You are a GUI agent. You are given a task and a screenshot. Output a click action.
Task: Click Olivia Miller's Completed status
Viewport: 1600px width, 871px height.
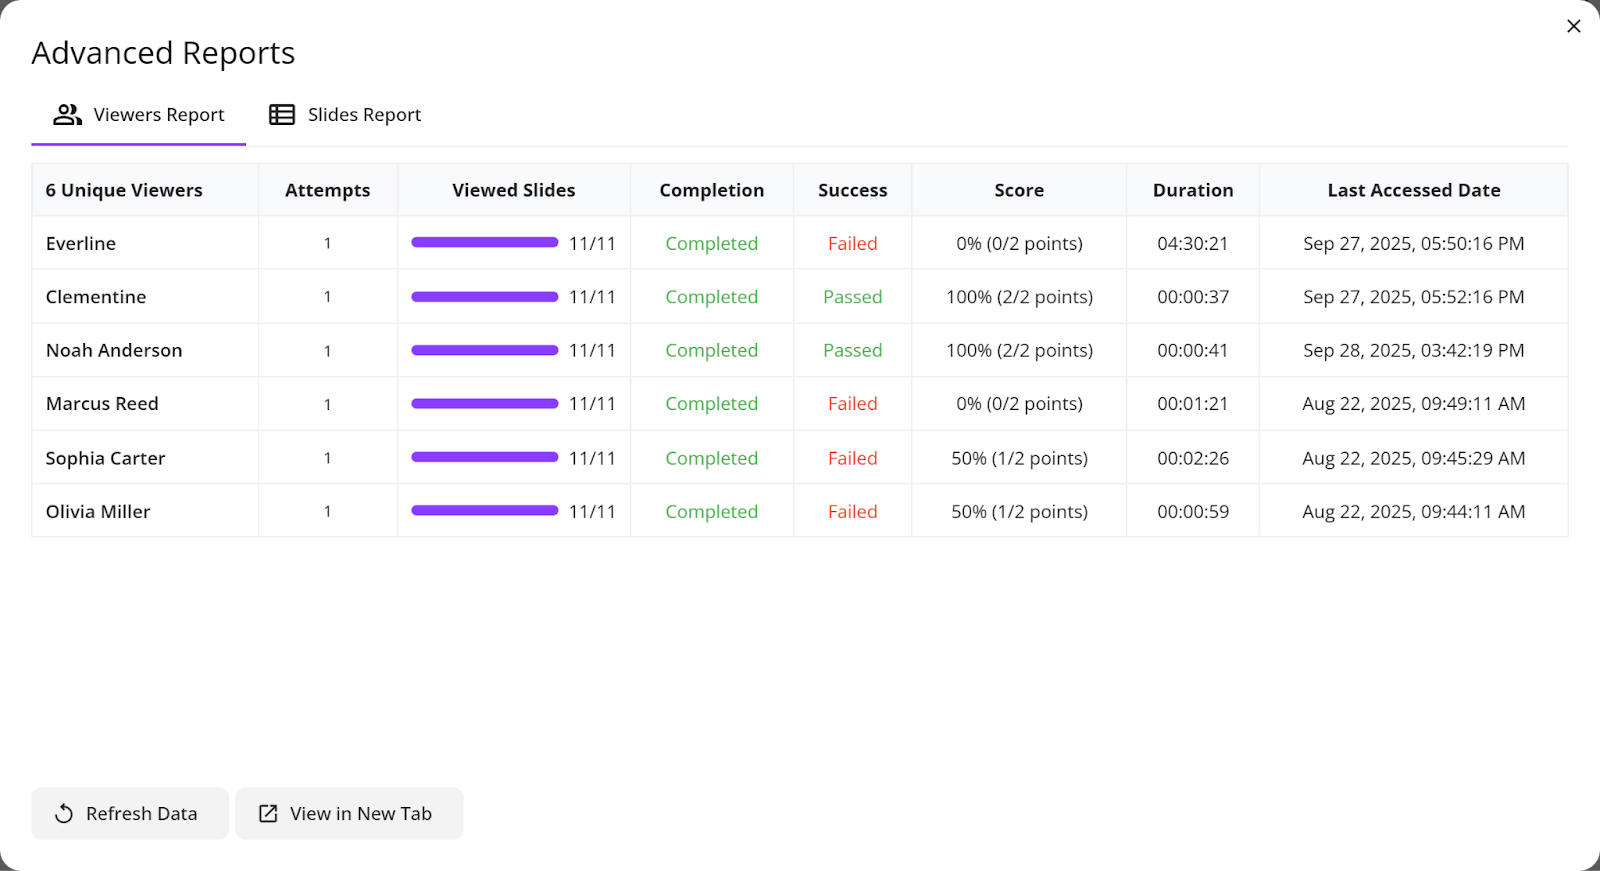711,512
